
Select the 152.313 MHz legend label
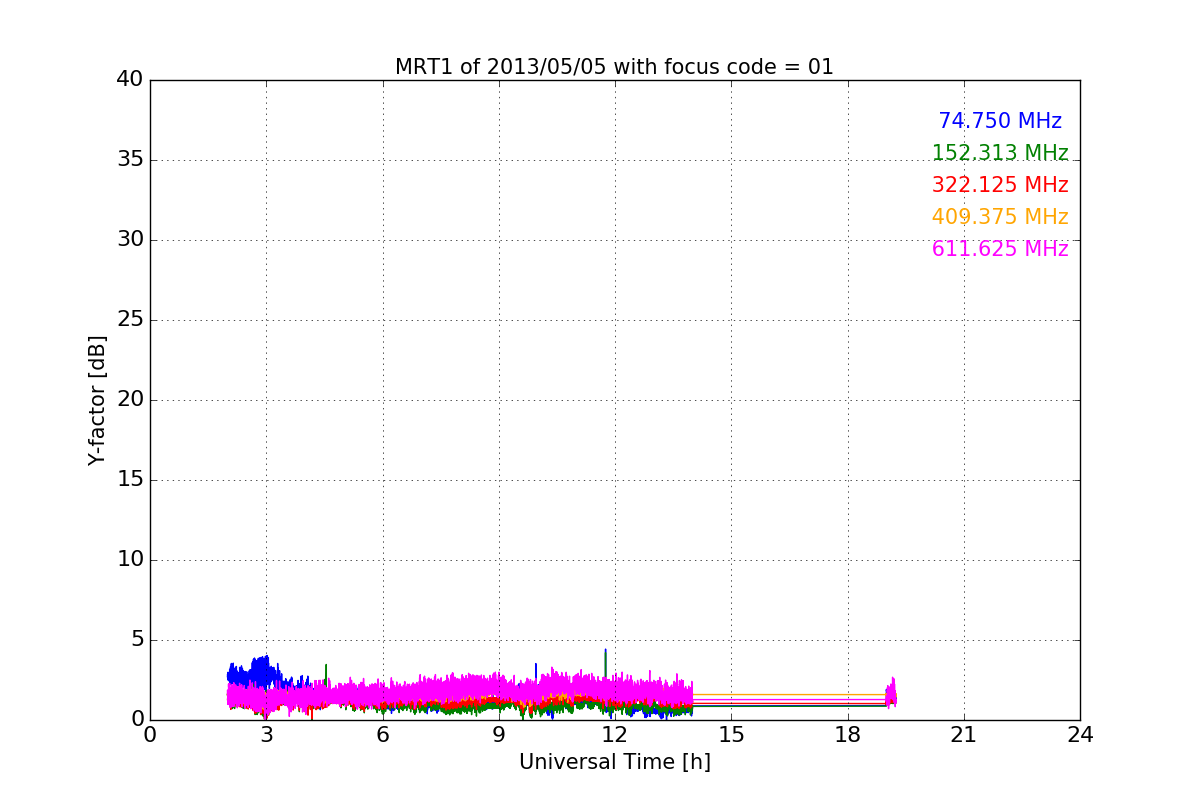tap(1000, 153)
